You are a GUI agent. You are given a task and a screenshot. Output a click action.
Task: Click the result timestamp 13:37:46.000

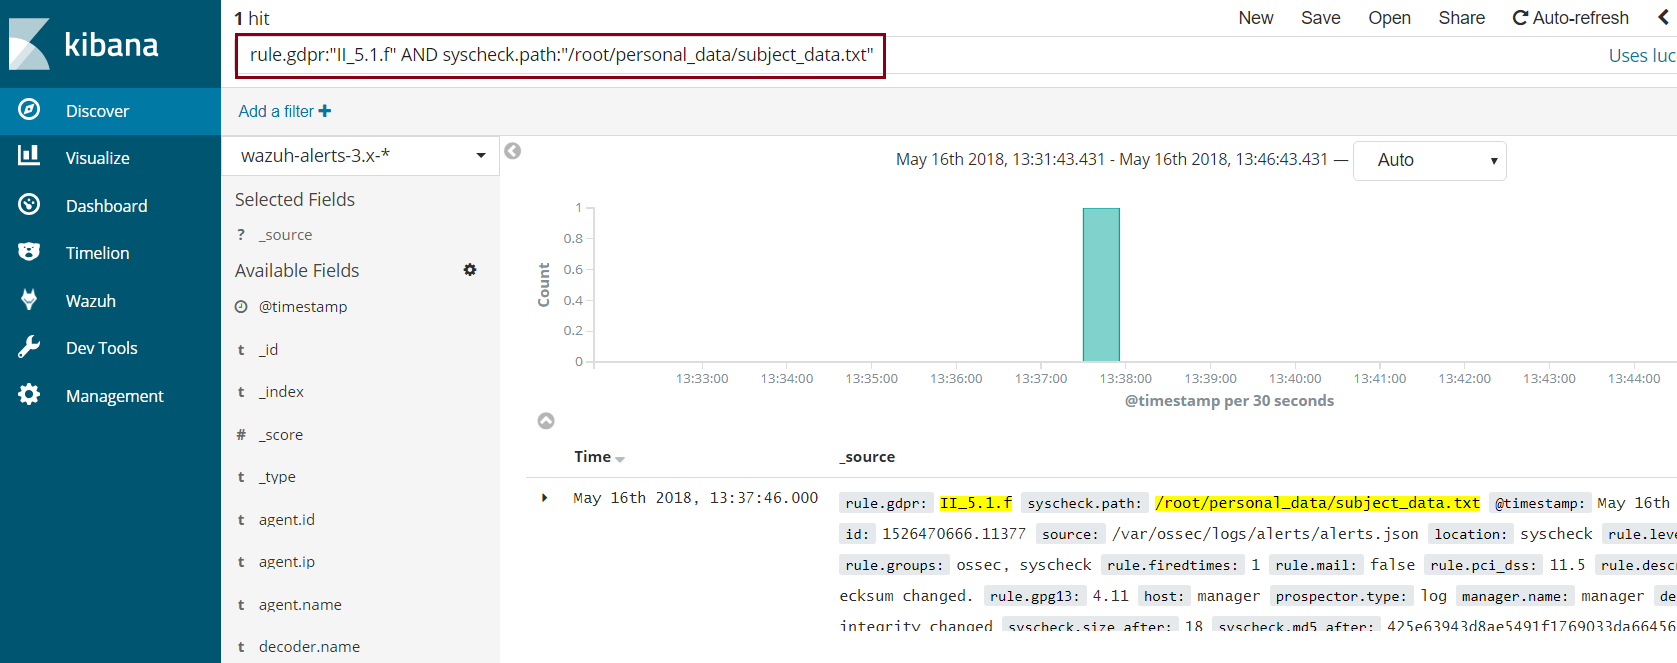point(764,497)
